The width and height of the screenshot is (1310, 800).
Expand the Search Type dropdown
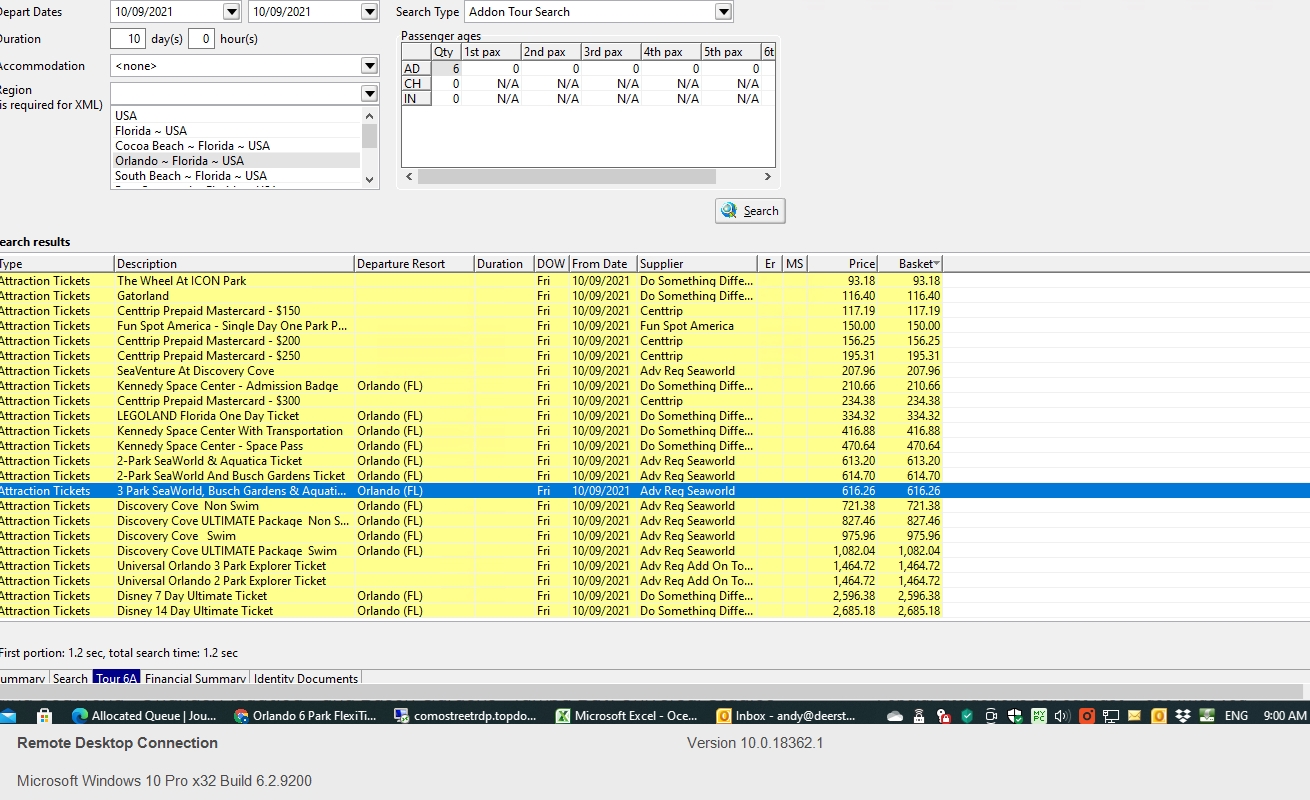[724, 12]
